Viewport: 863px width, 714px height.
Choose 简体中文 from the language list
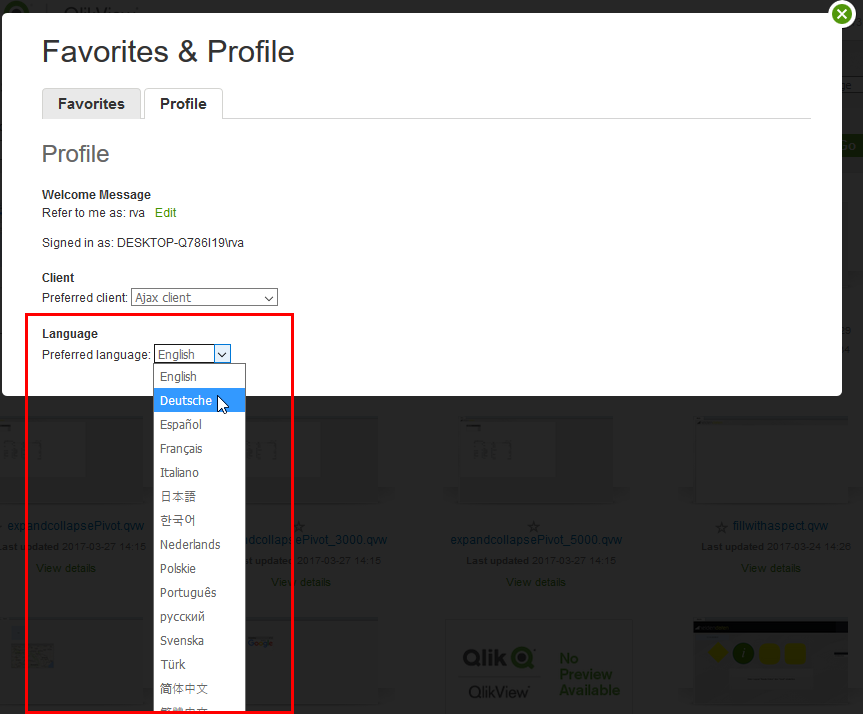199,688
